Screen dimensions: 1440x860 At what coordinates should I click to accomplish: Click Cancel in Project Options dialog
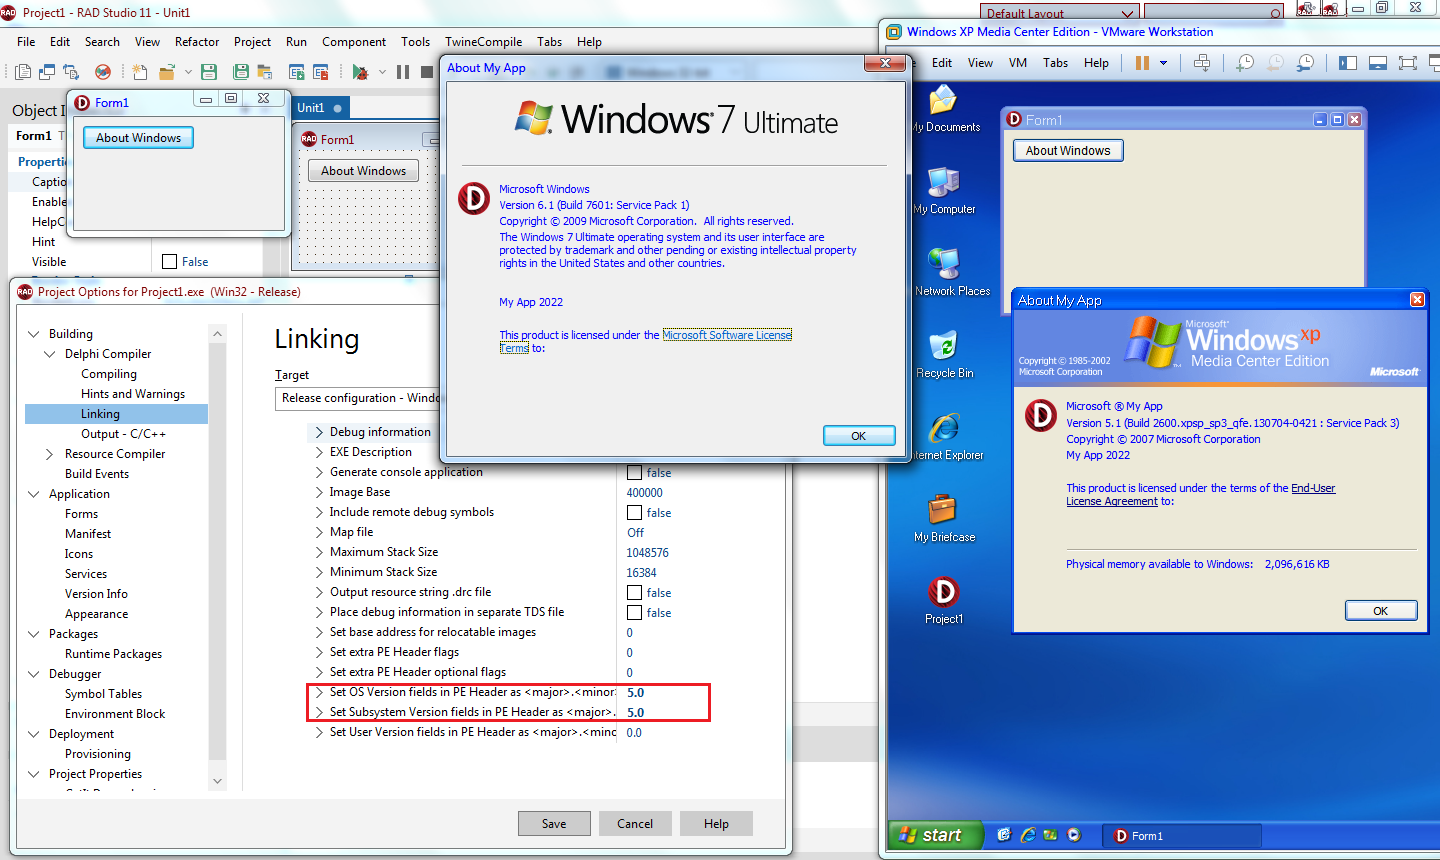click(635, 824)
